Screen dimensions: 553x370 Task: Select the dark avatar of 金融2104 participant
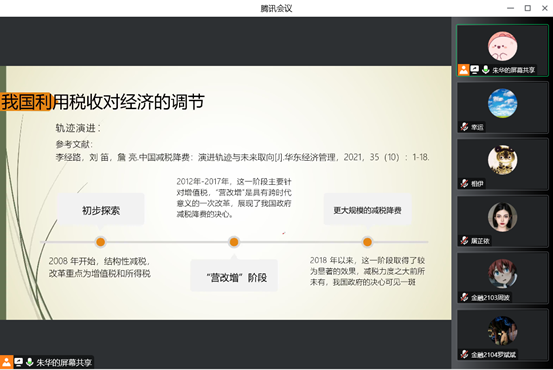(x=503, y=330)
